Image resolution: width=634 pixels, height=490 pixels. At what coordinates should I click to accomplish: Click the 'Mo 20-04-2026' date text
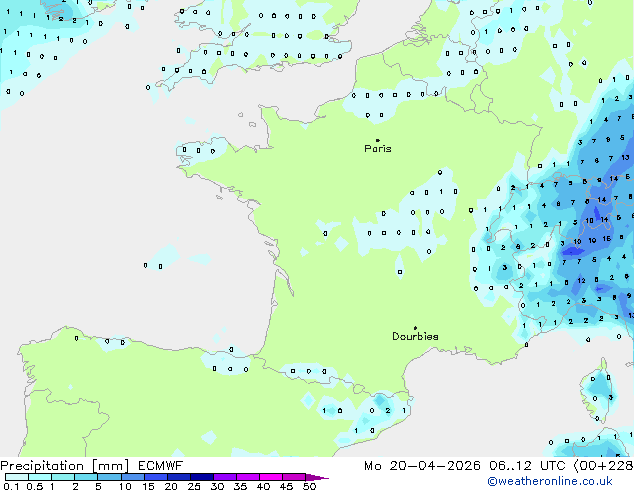[x=422, y=466]
